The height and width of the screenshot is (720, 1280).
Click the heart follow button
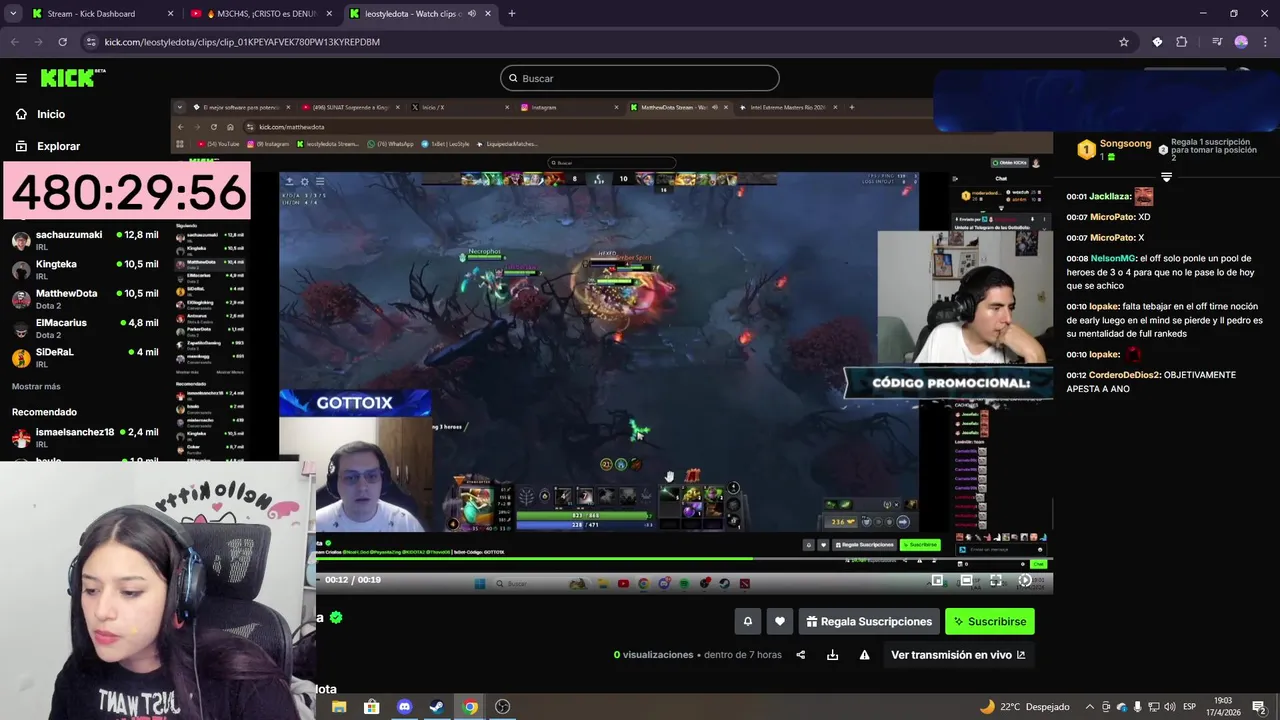pos(780,621)
